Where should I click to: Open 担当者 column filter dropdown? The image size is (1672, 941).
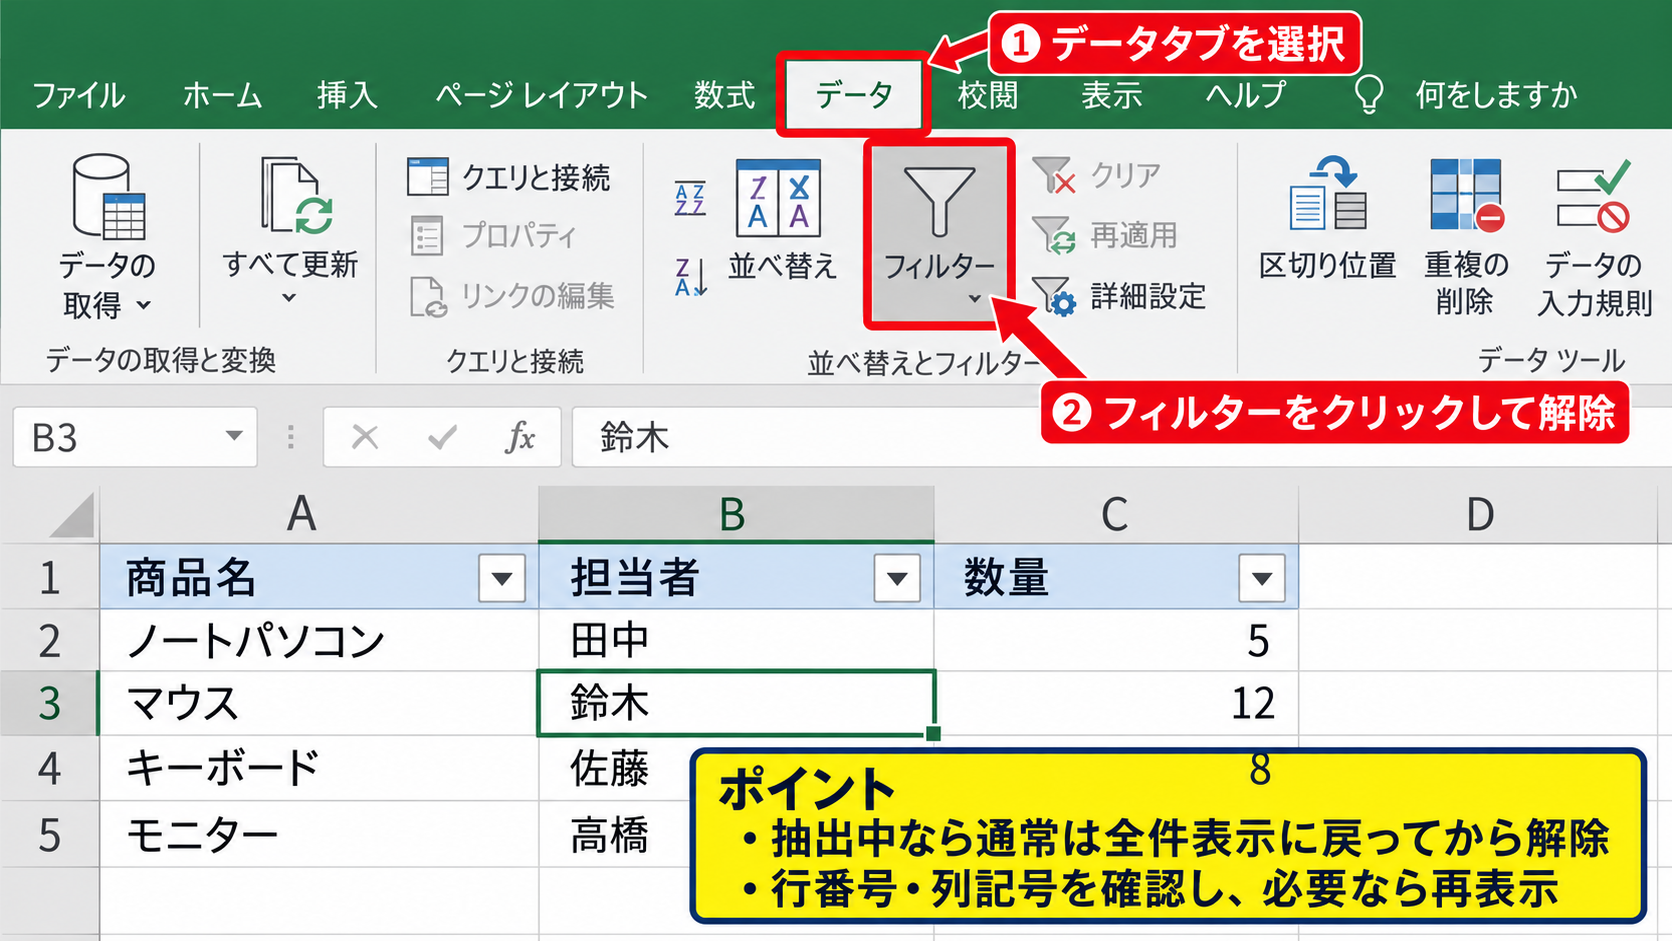click(x=897, y=578)
